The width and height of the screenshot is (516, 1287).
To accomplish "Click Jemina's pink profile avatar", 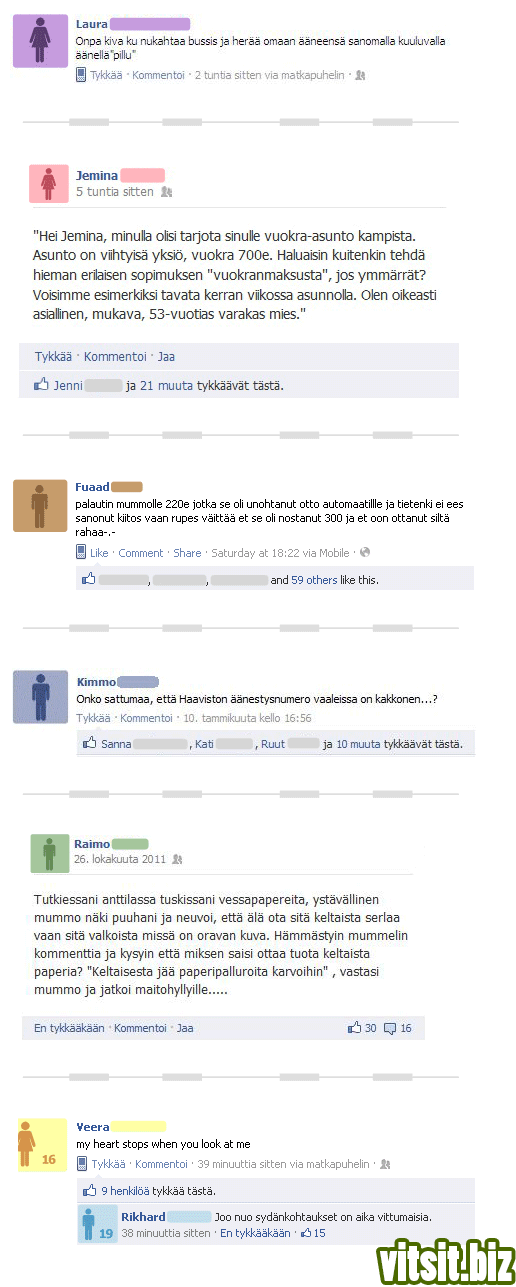I will coord(48,184).
